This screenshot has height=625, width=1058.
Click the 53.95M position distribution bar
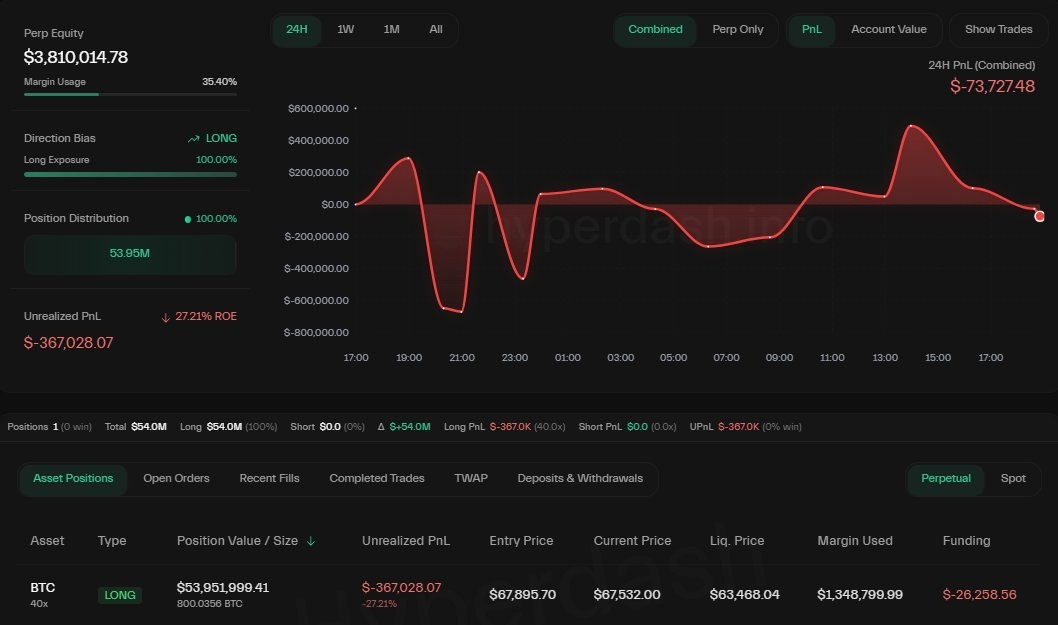[130, 254]
